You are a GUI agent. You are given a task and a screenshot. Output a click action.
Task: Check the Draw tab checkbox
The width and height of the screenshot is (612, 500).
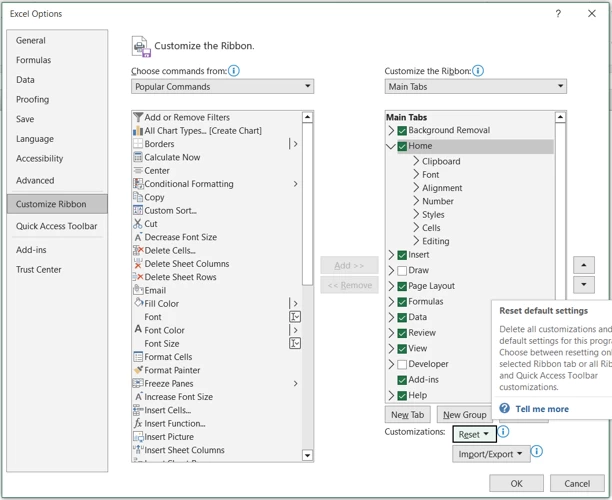pyautogui.click(x=402, y=270)
